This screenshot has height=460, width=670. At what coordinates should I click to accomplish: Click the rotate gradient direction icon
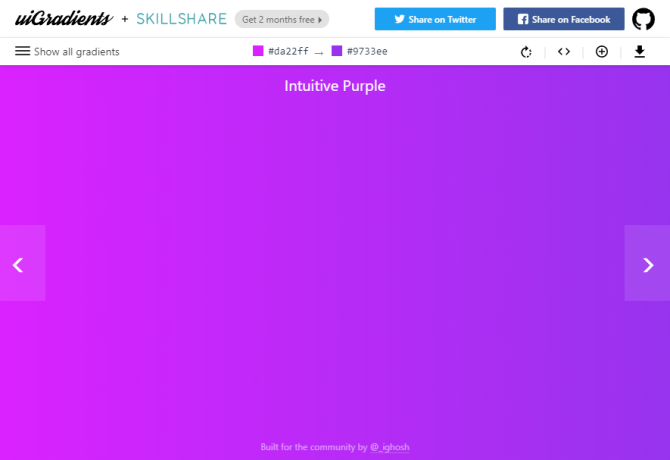[526, 52]
